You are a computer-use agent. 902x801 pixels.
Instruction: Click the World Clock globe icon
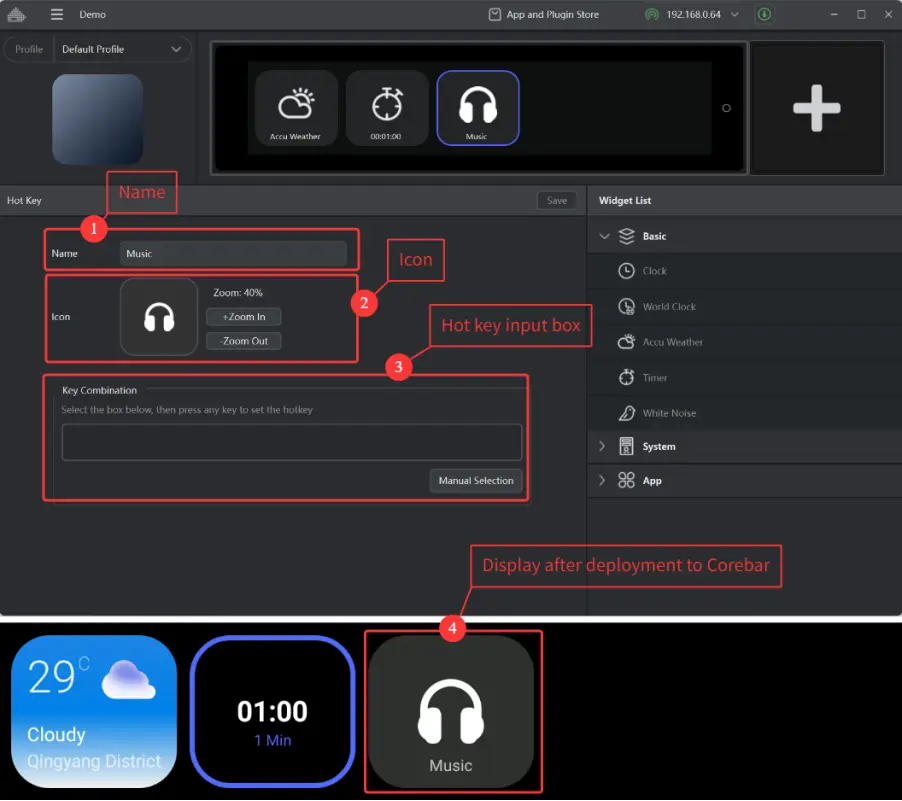(x=626, y=307)
